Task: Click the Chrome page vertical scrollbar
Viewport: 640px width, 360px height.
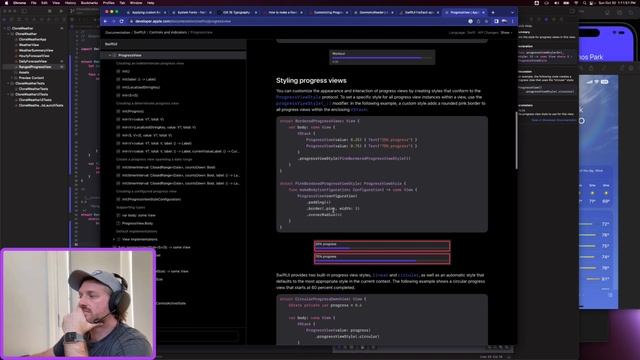Action: (x=516, y=141)
